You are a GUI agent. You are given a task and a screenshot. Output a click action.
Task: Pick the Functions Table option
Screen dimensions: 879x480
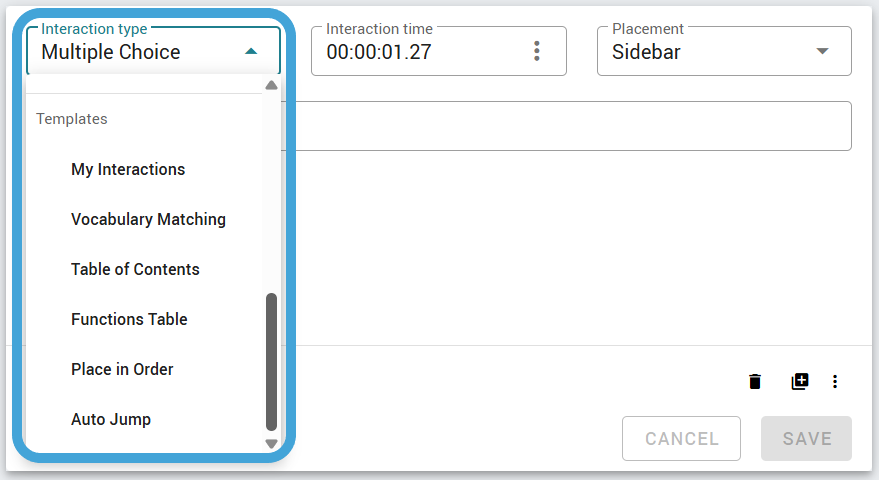pyautogui.click(x=129, y=319)
